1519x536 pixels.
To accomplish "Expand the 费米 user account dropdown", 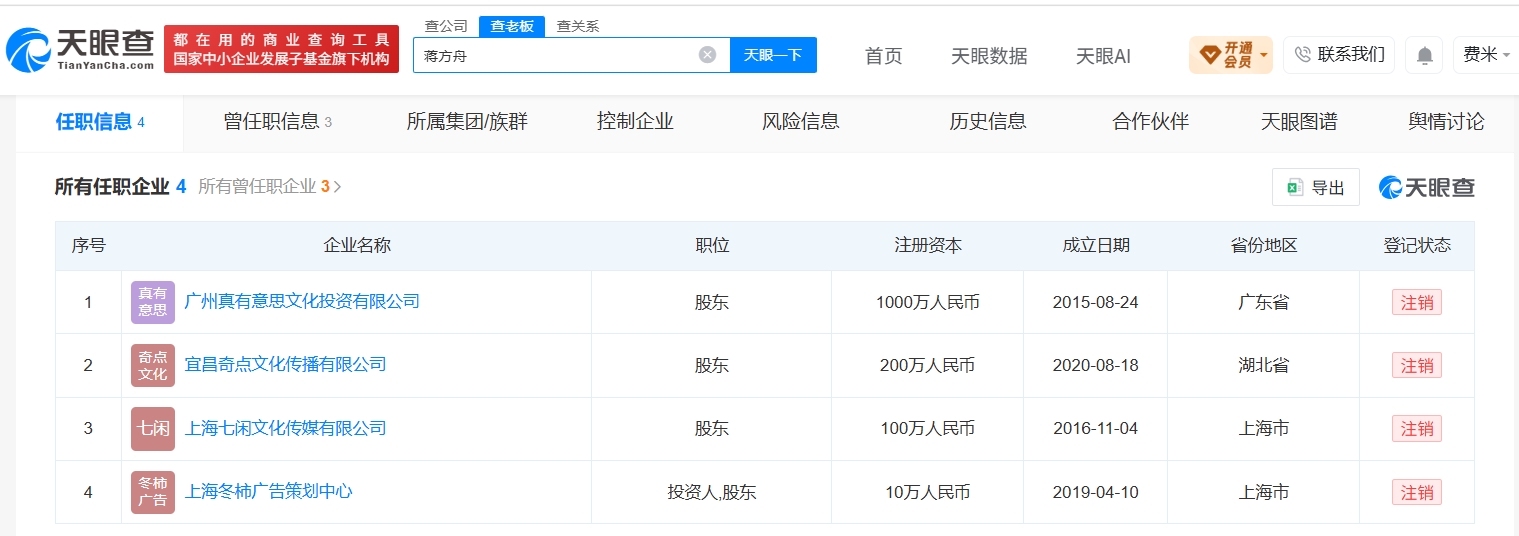I will 1487,55.
